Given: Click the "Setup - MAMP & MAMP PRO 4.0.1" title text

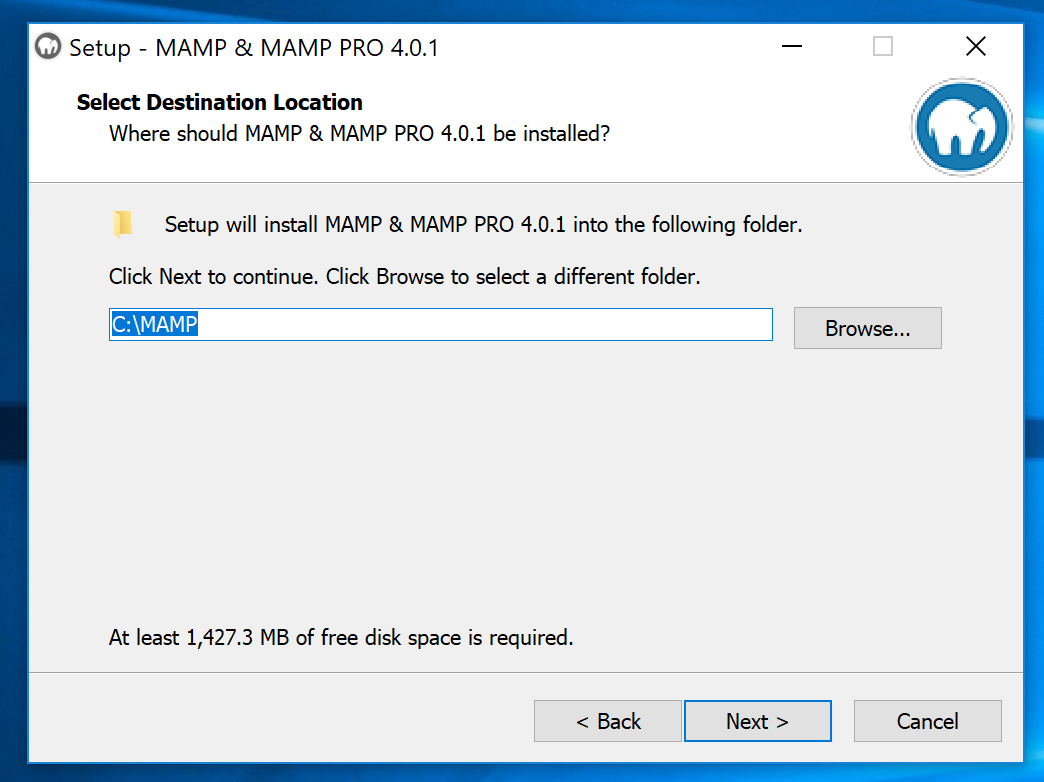Looking at the screenshot, I should [x=254, y=47].
